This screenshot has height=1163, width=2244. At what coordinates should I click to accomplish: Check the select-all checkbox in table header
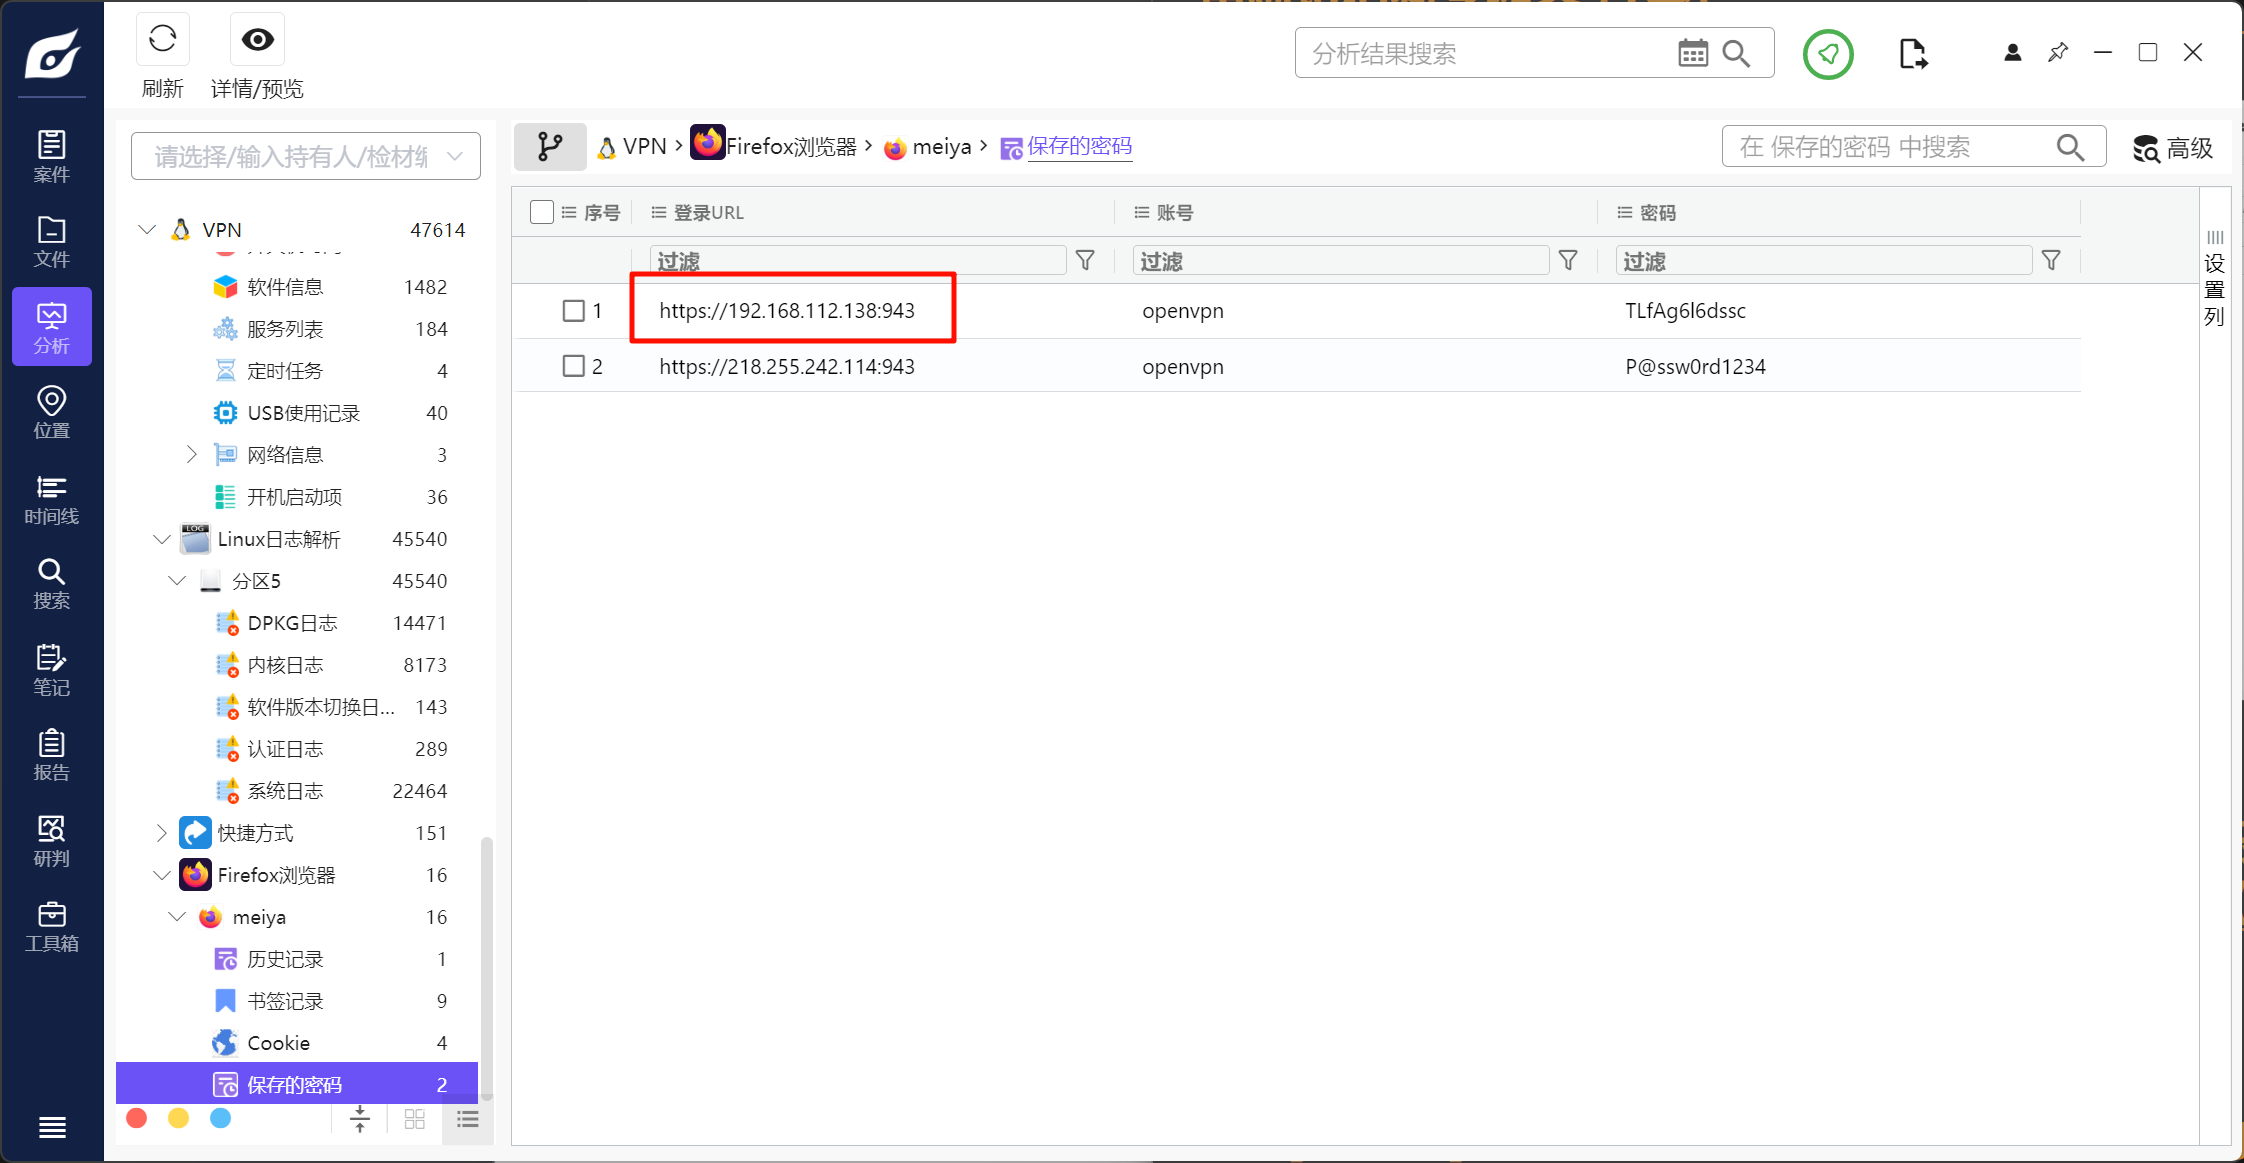click(x=542, y=212)
